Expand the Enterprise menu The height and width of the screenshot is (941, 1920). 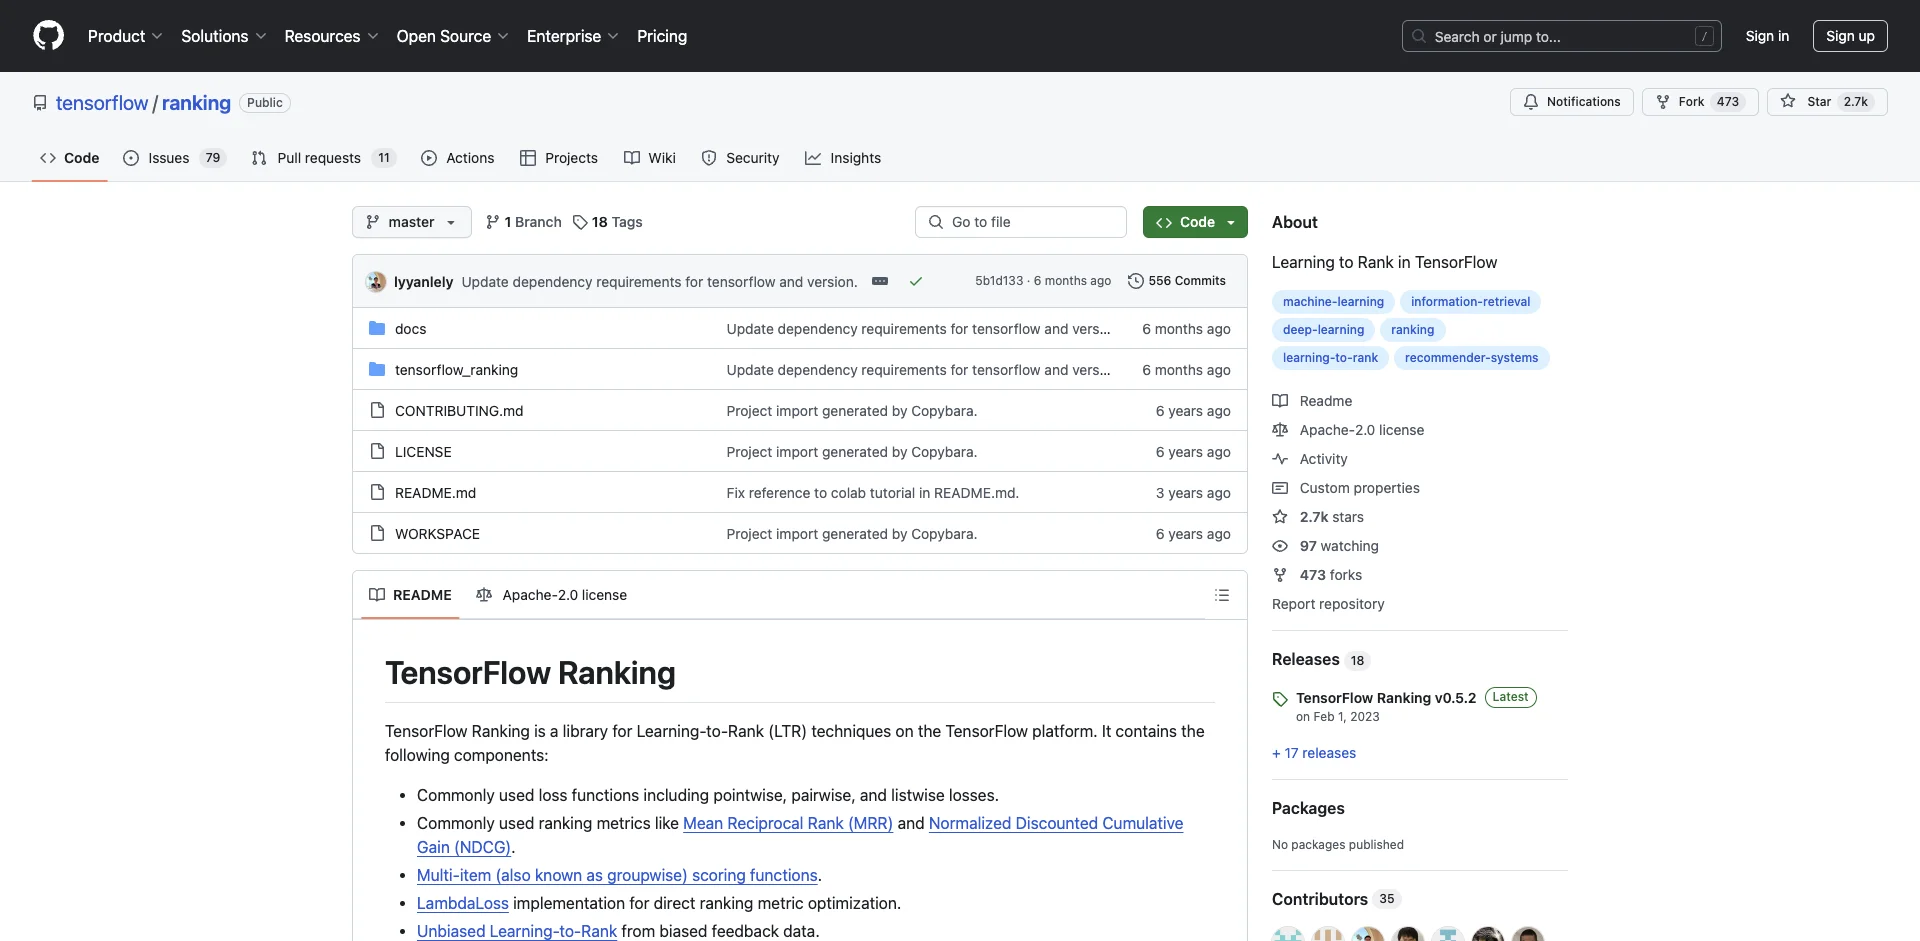click(572, 36)
